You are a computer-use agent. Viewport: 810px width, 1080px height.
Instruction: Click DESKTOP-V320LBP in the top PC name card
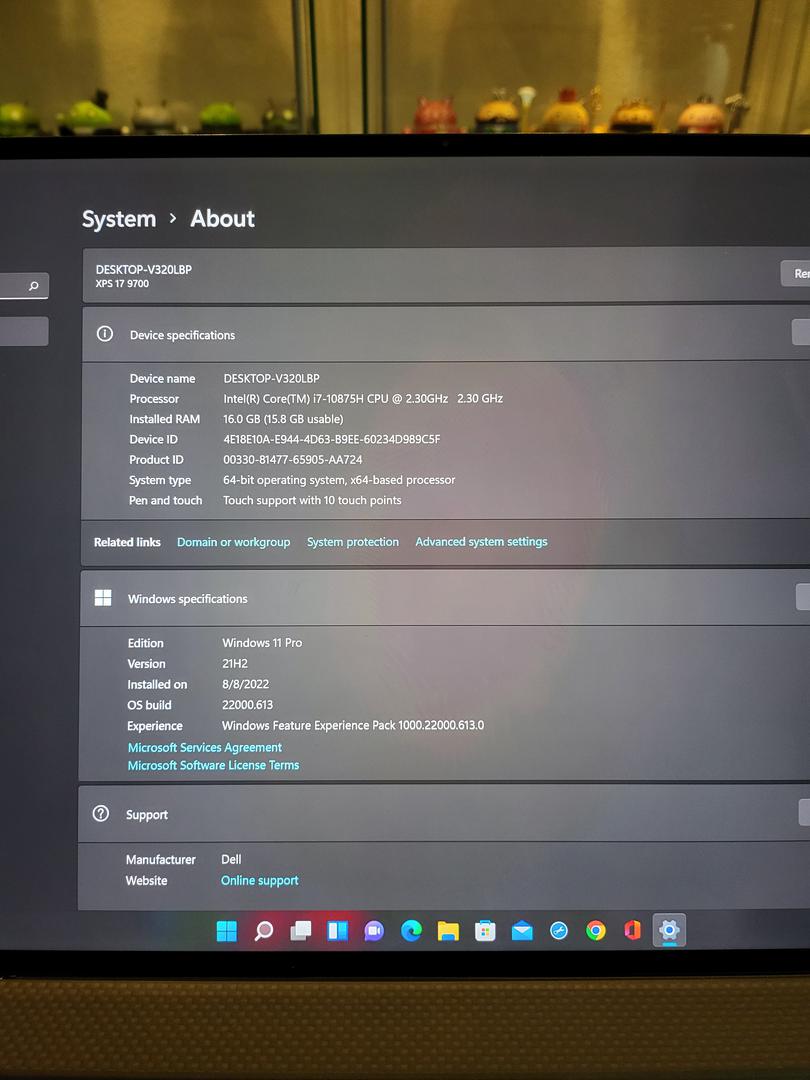pos(144,269)
